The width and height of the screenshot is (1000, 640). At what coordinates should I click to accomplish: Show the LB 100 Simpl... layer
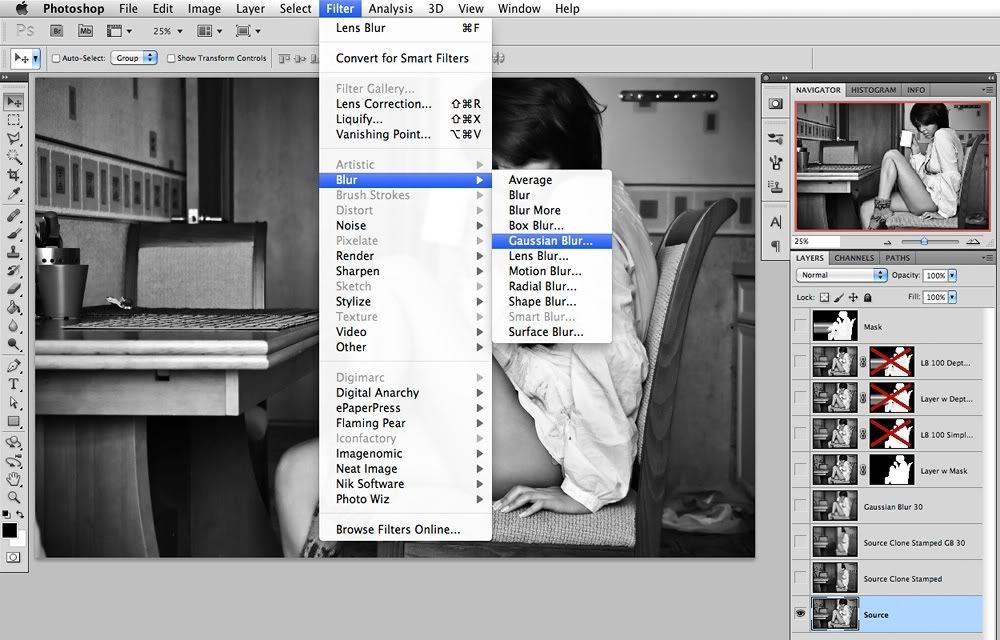[800, 434]
